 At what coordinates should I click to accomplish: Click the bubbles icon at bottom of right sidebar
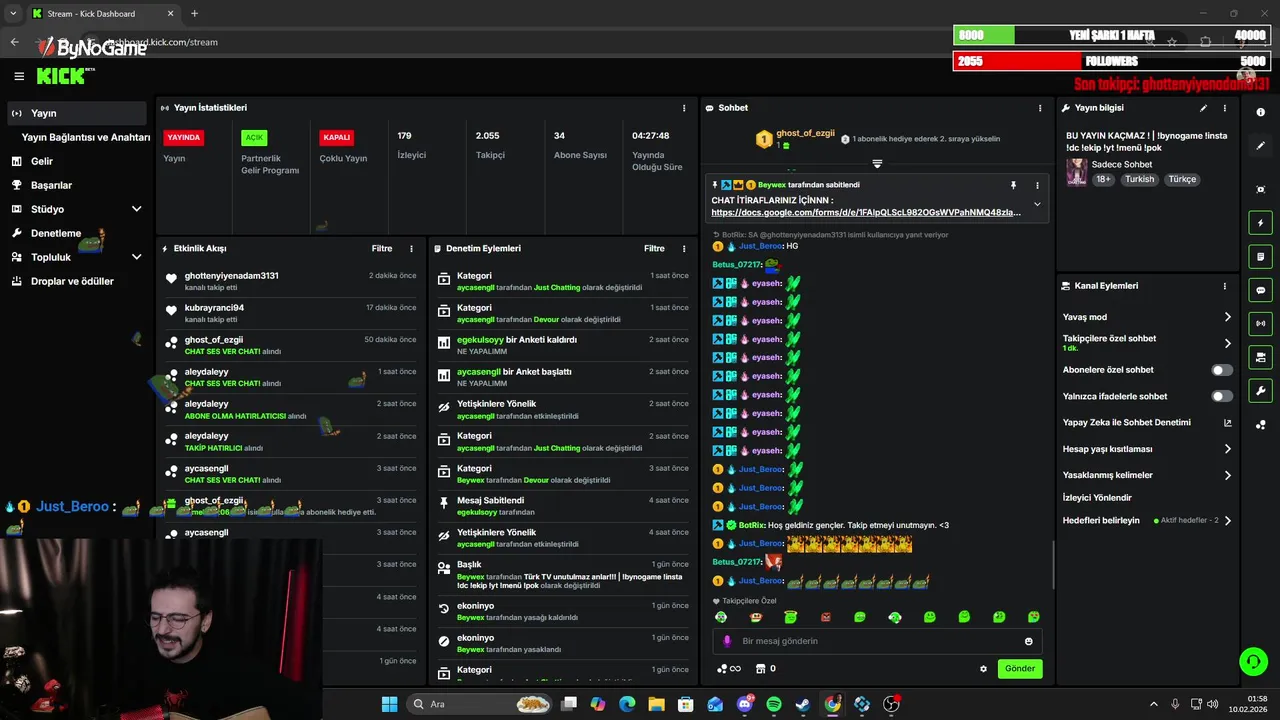1261,424
